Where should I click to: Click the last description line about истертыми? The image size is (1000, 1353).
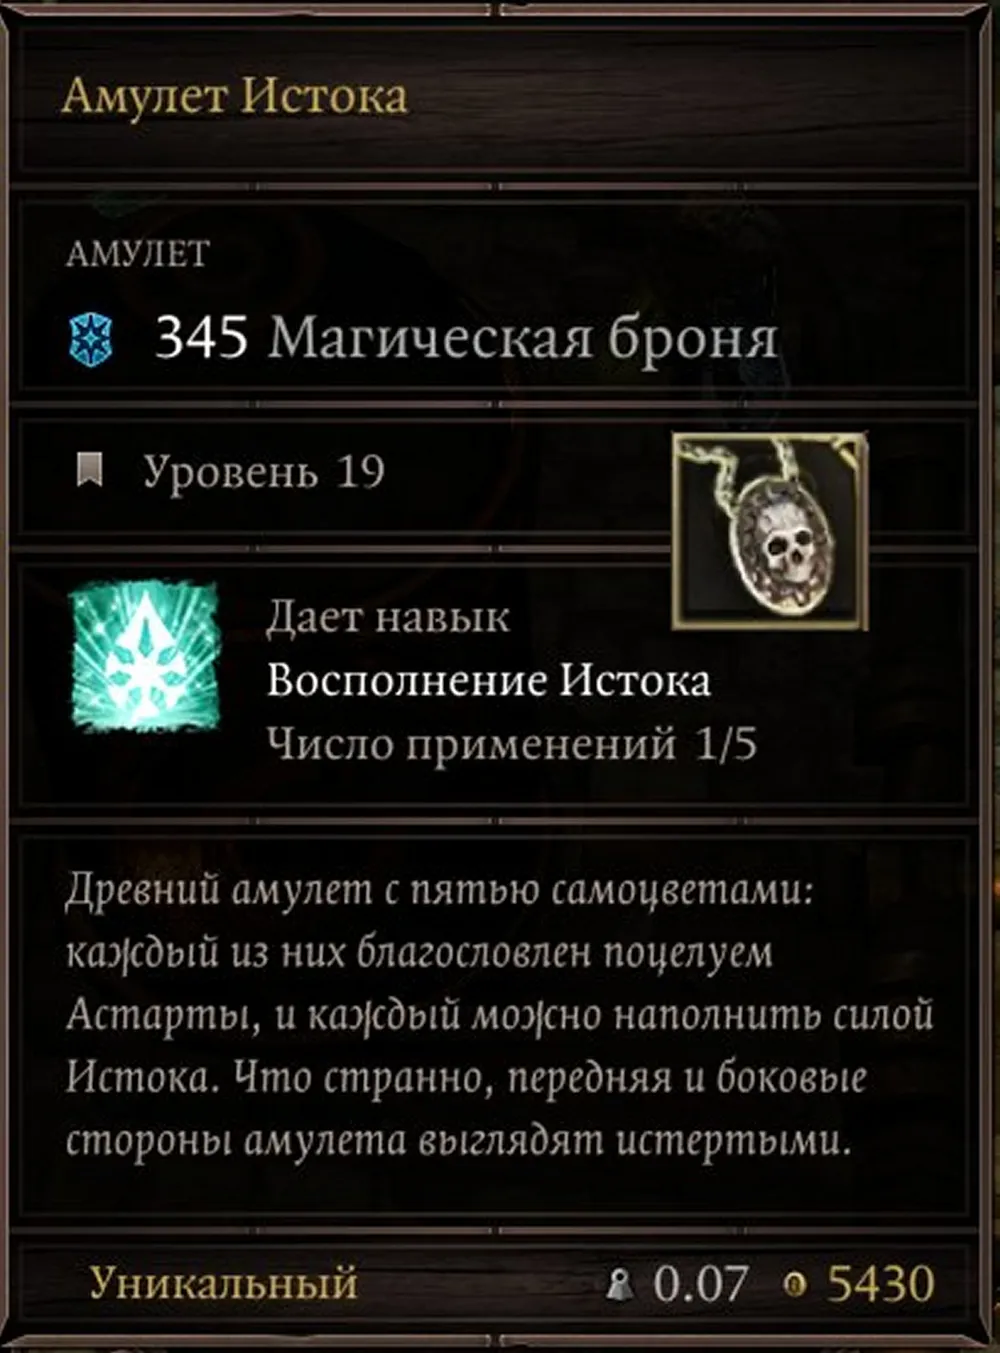[x=458, y=1141]
